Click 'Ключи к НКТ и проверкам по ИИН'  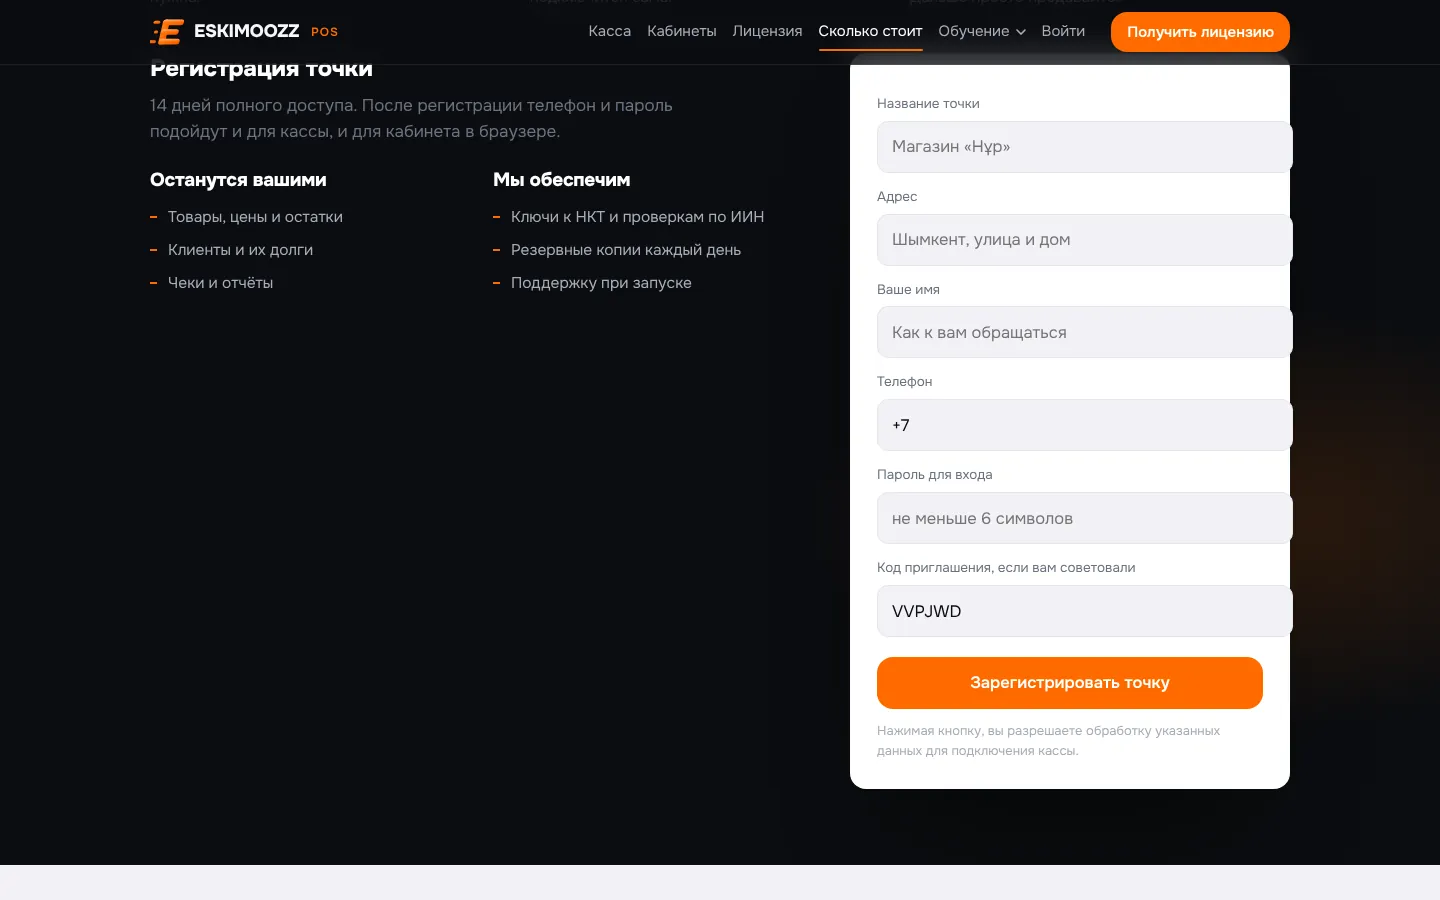[x=637, y=217]
